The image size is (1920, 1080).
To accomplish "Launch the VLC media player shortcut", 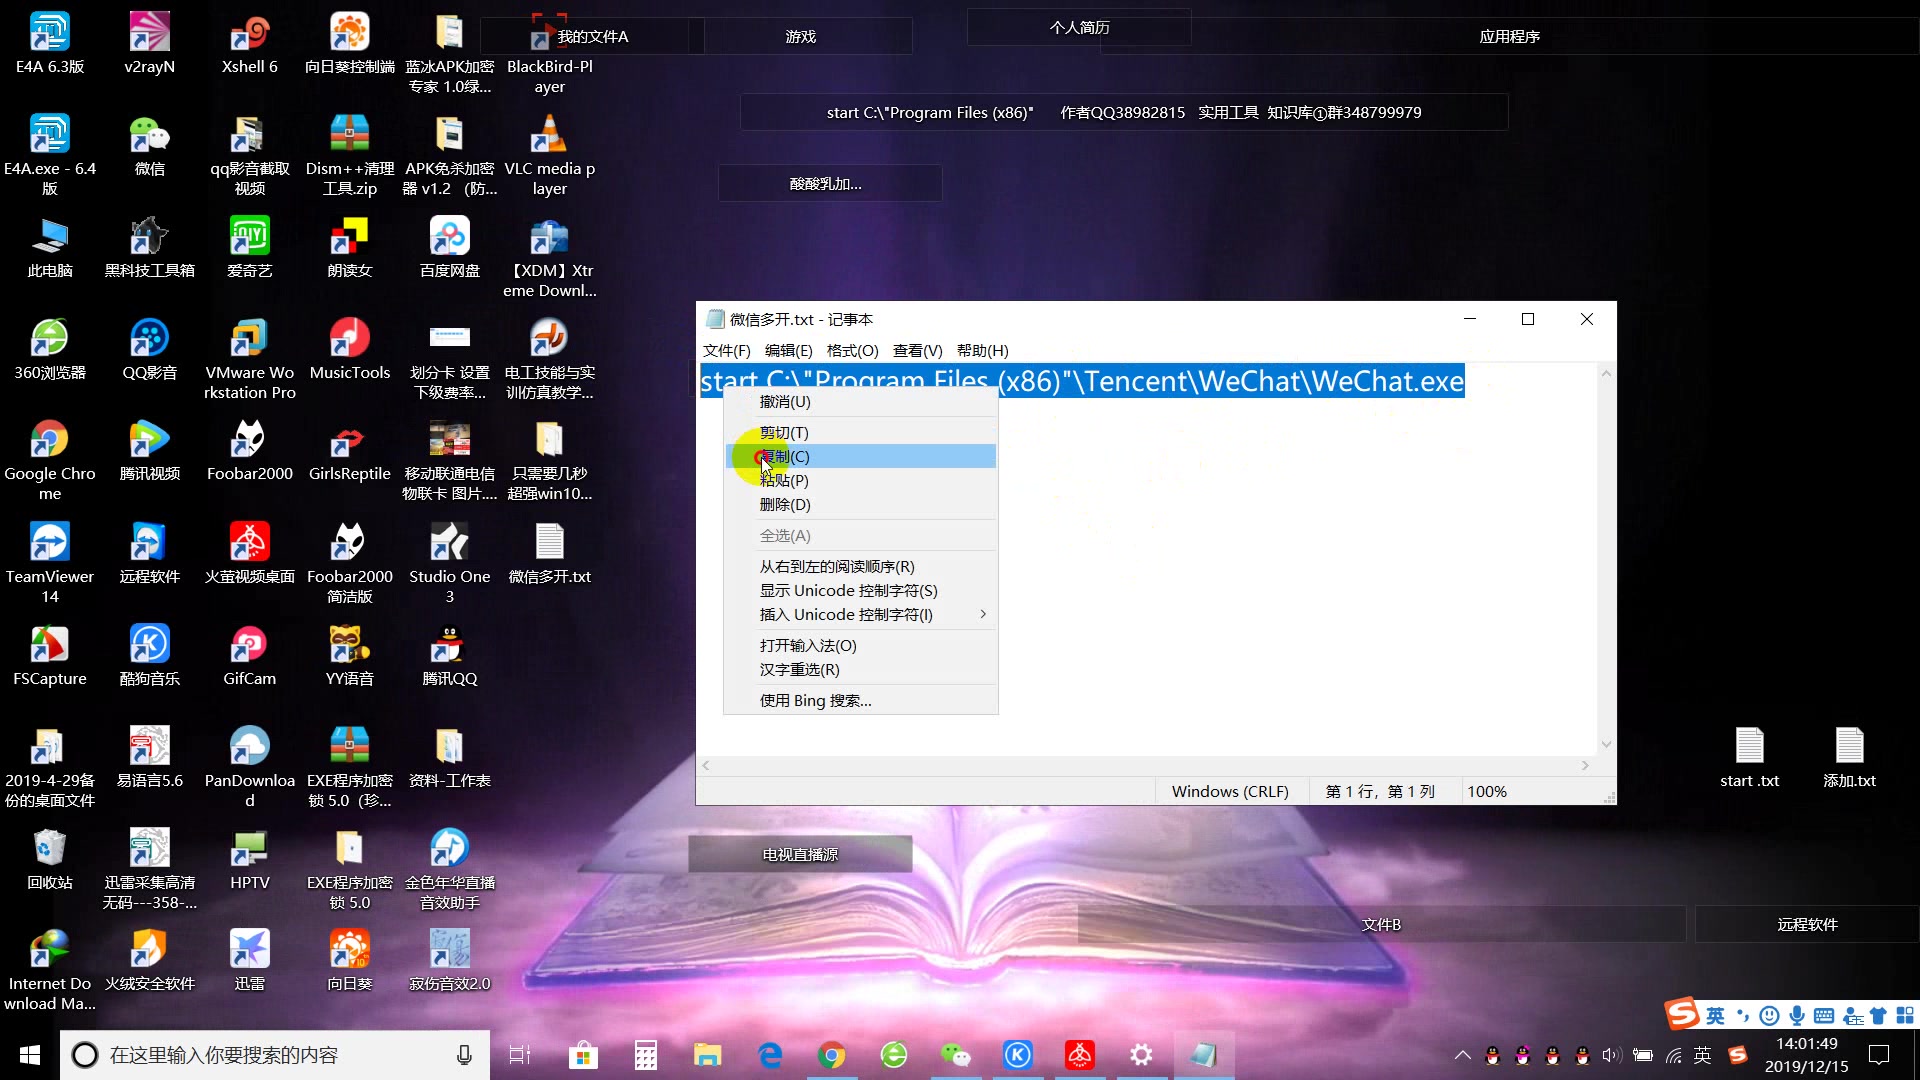I will (x=549, y=156).
